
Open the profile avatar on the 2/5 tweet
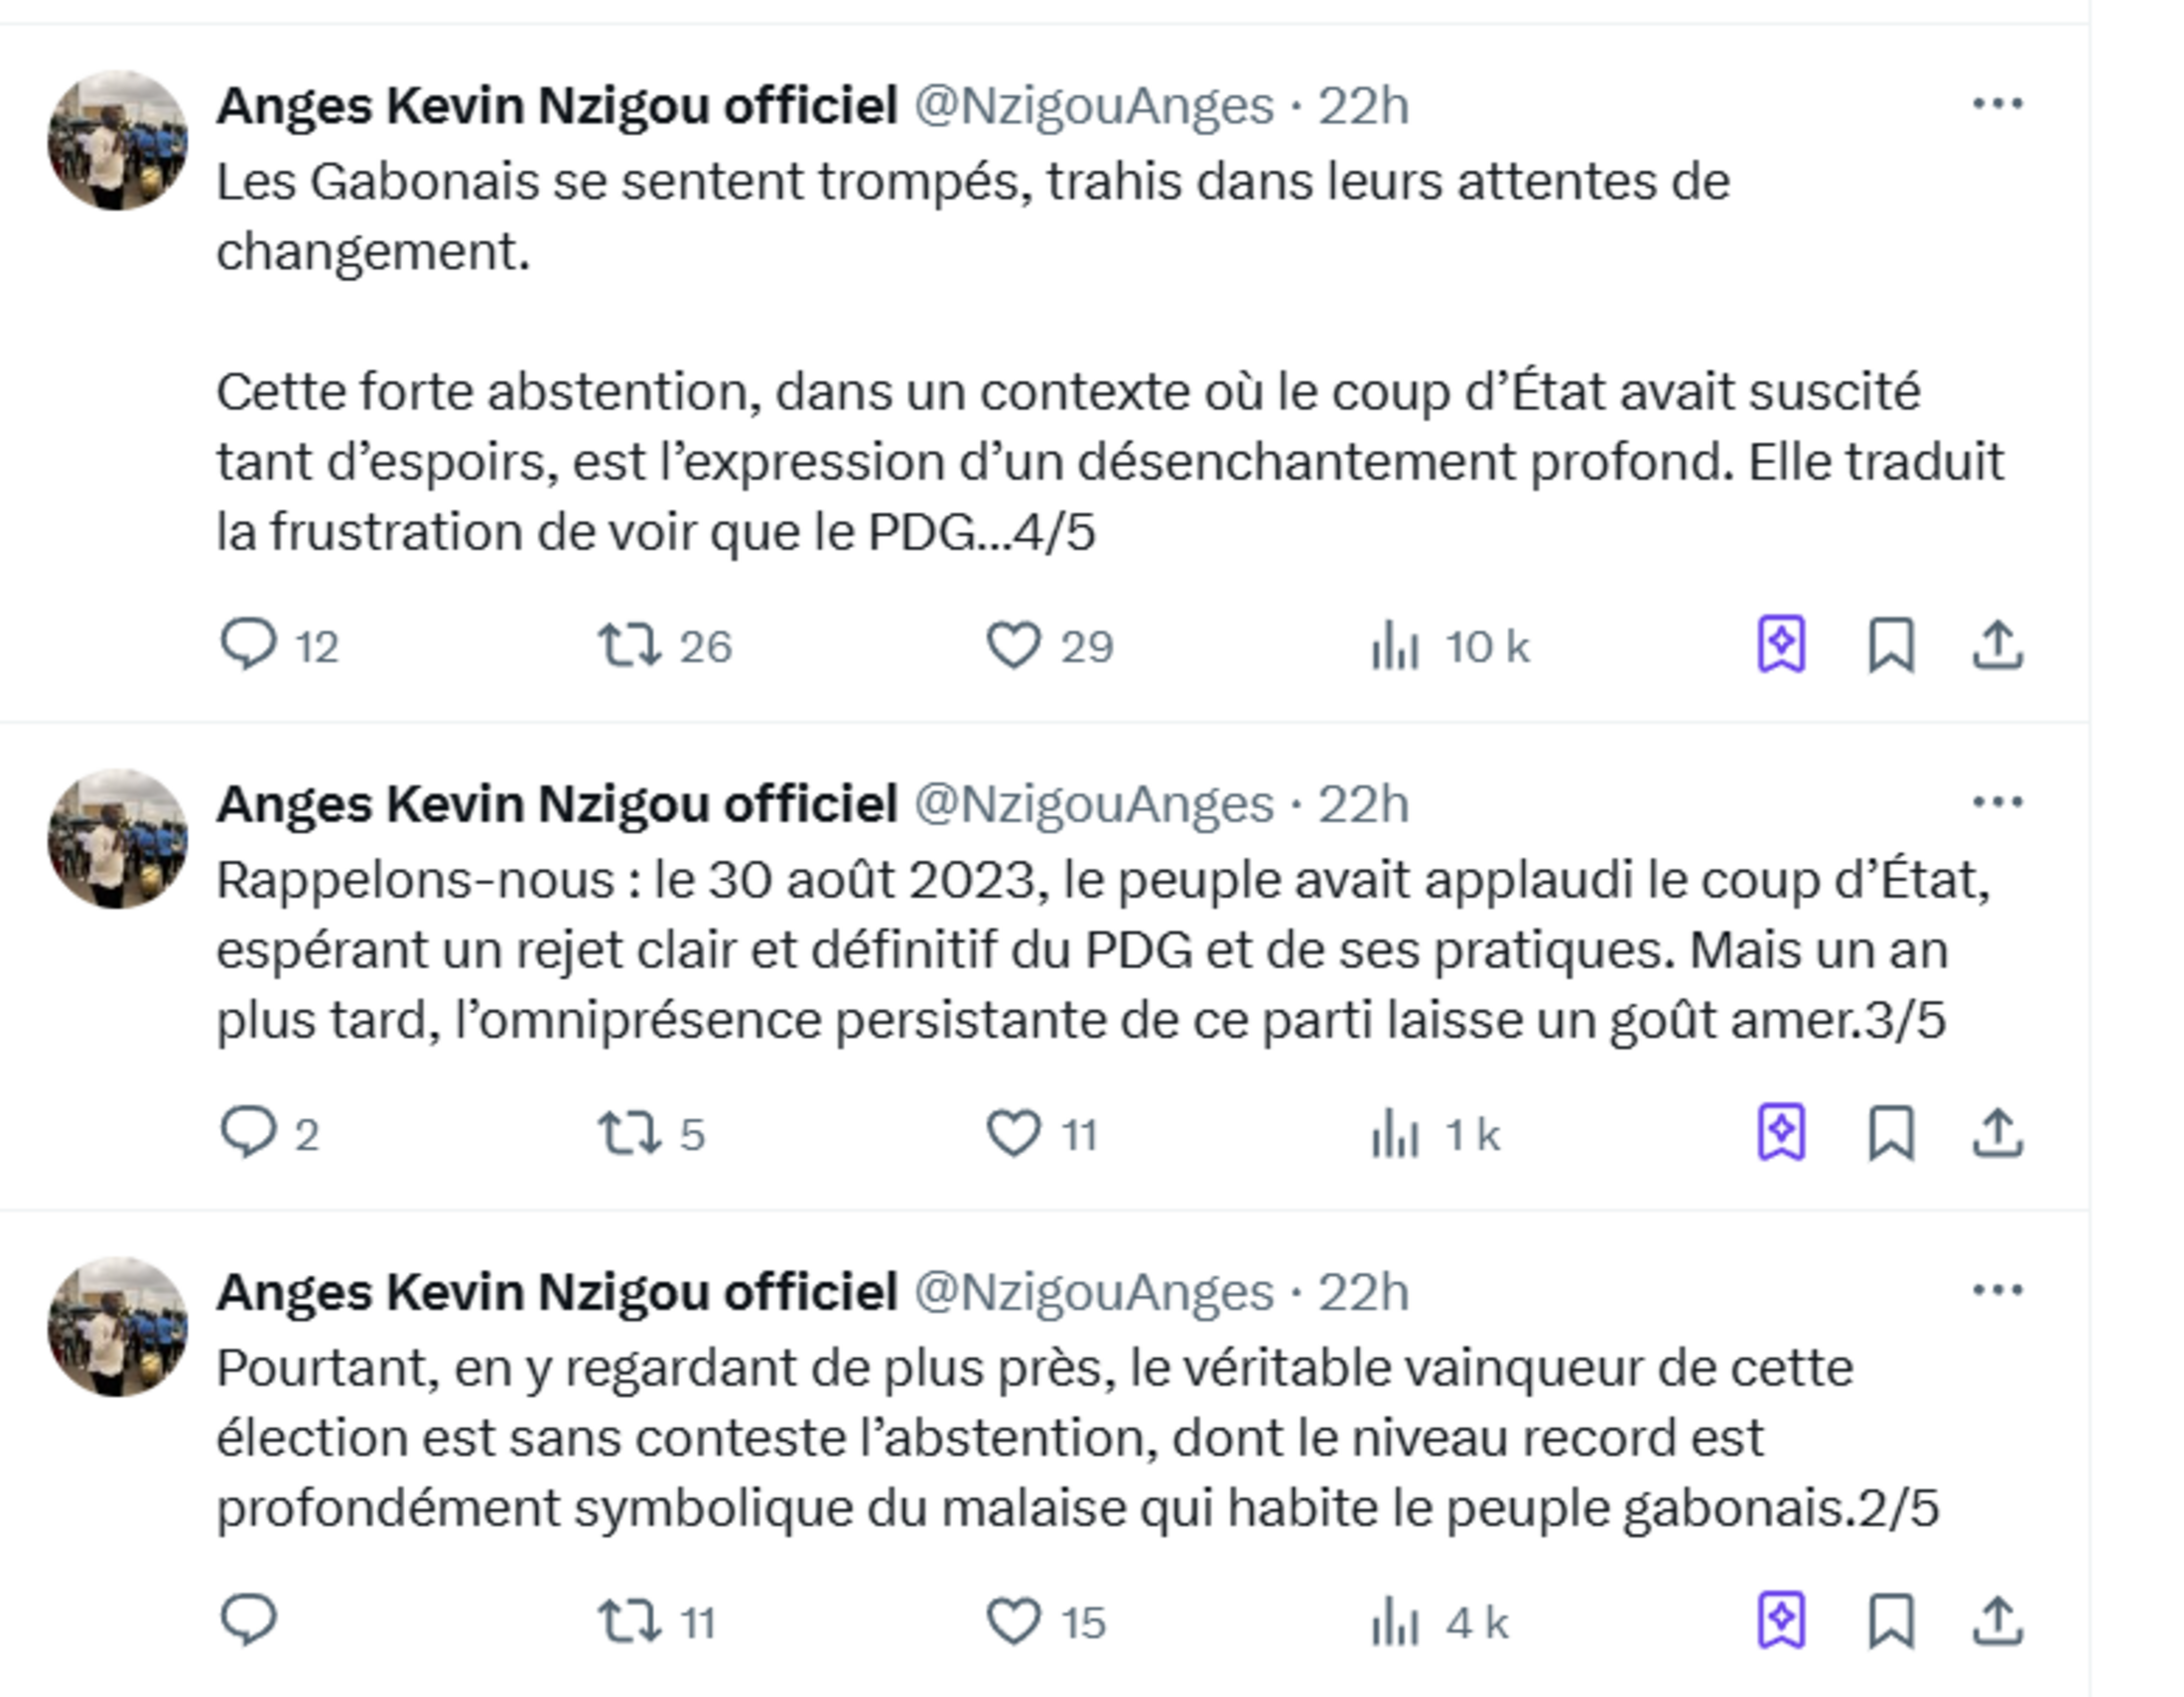coord(118,1326)
